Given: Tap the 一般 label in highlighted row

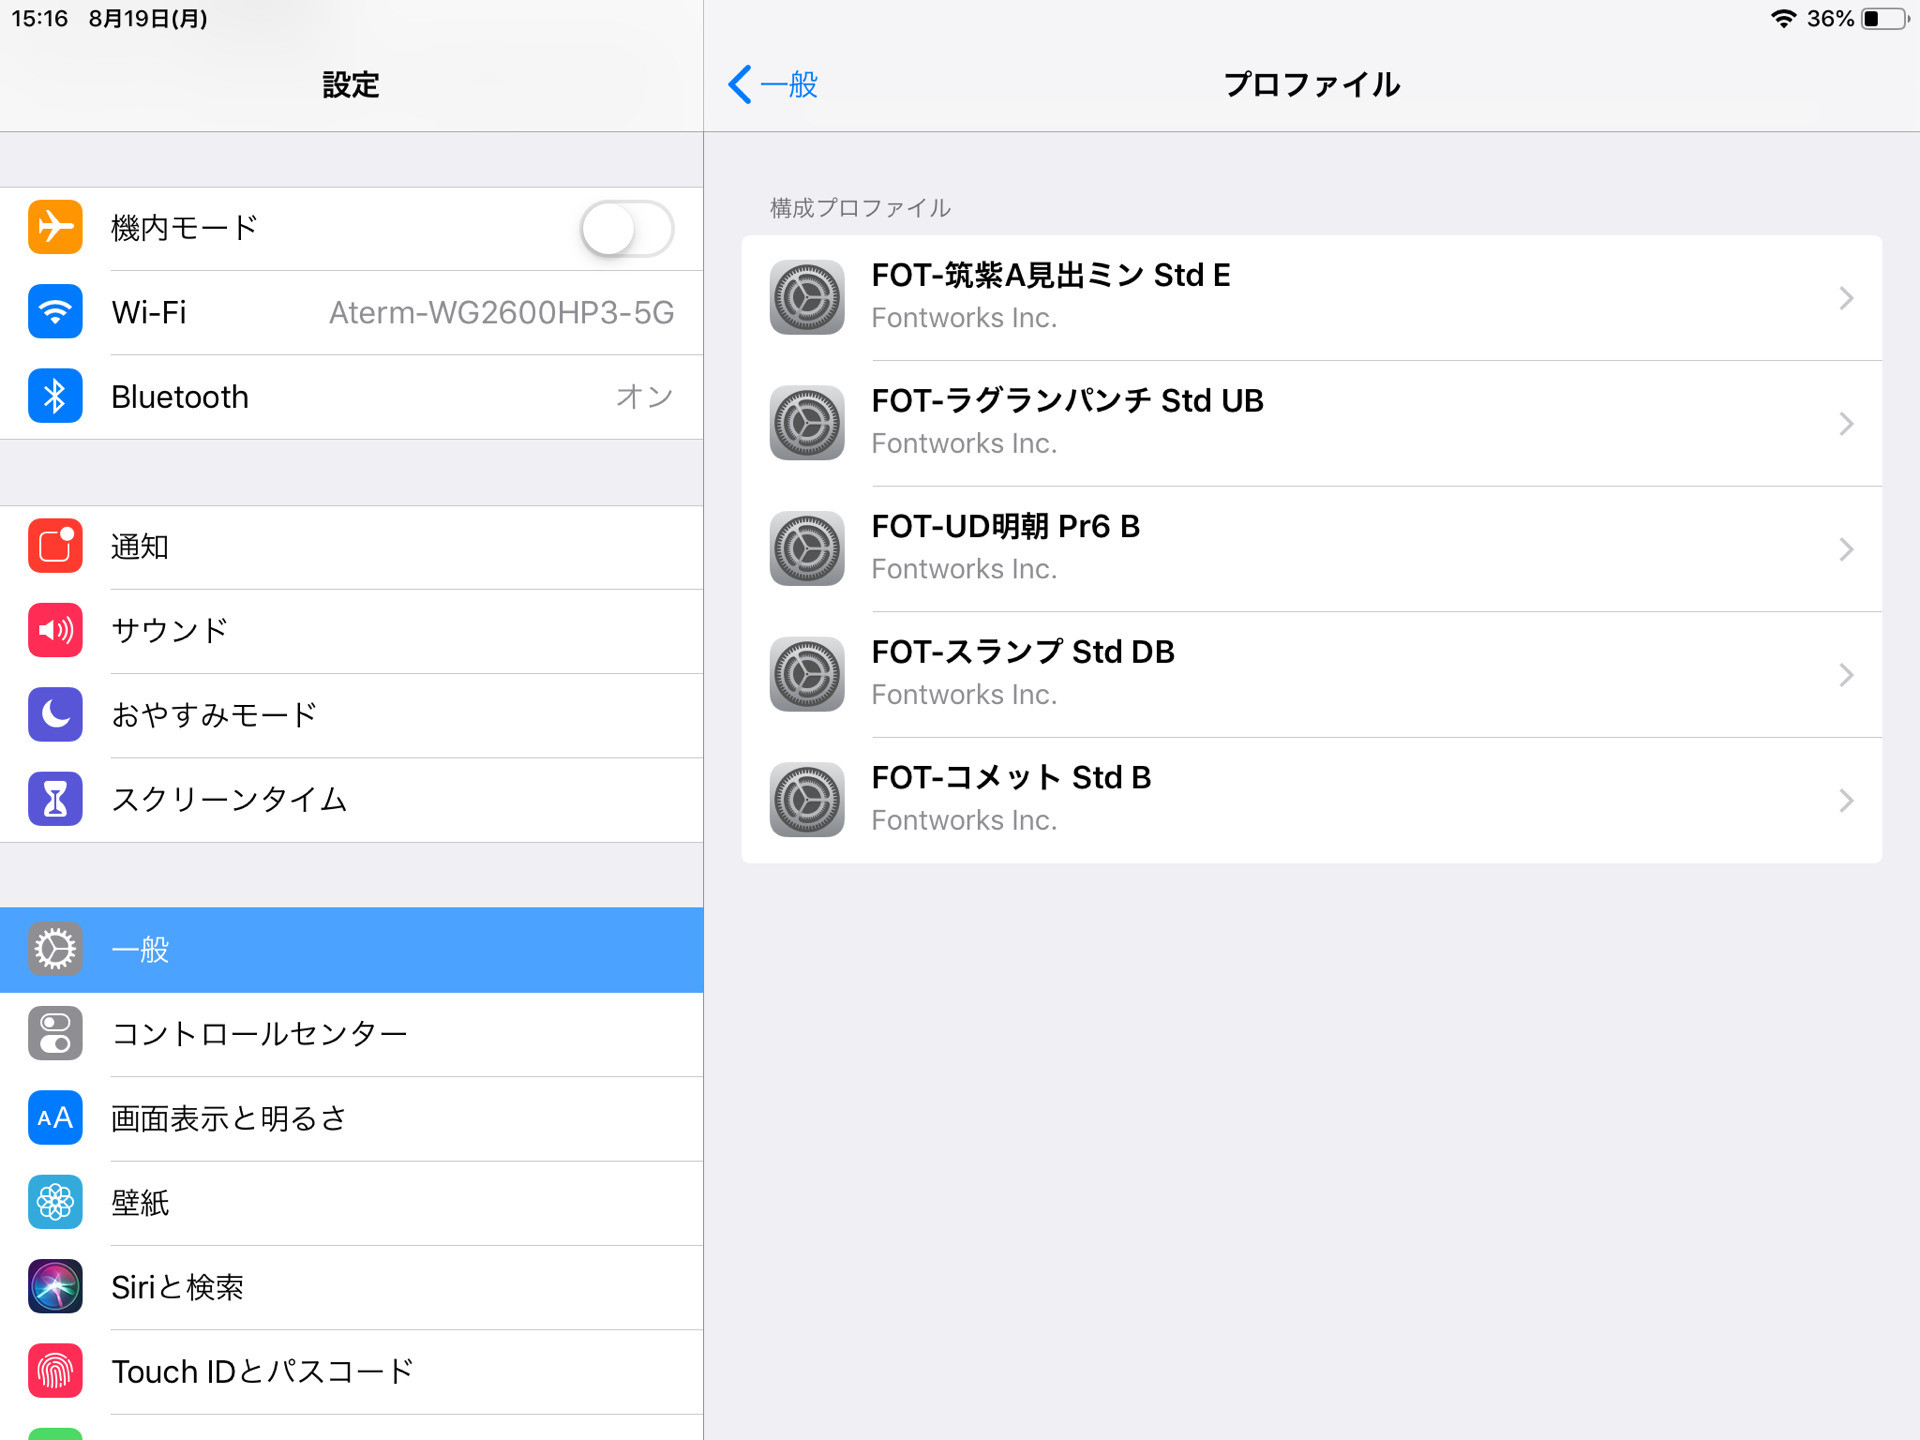Looking at the screenshot, I should (x=140, y=949).
